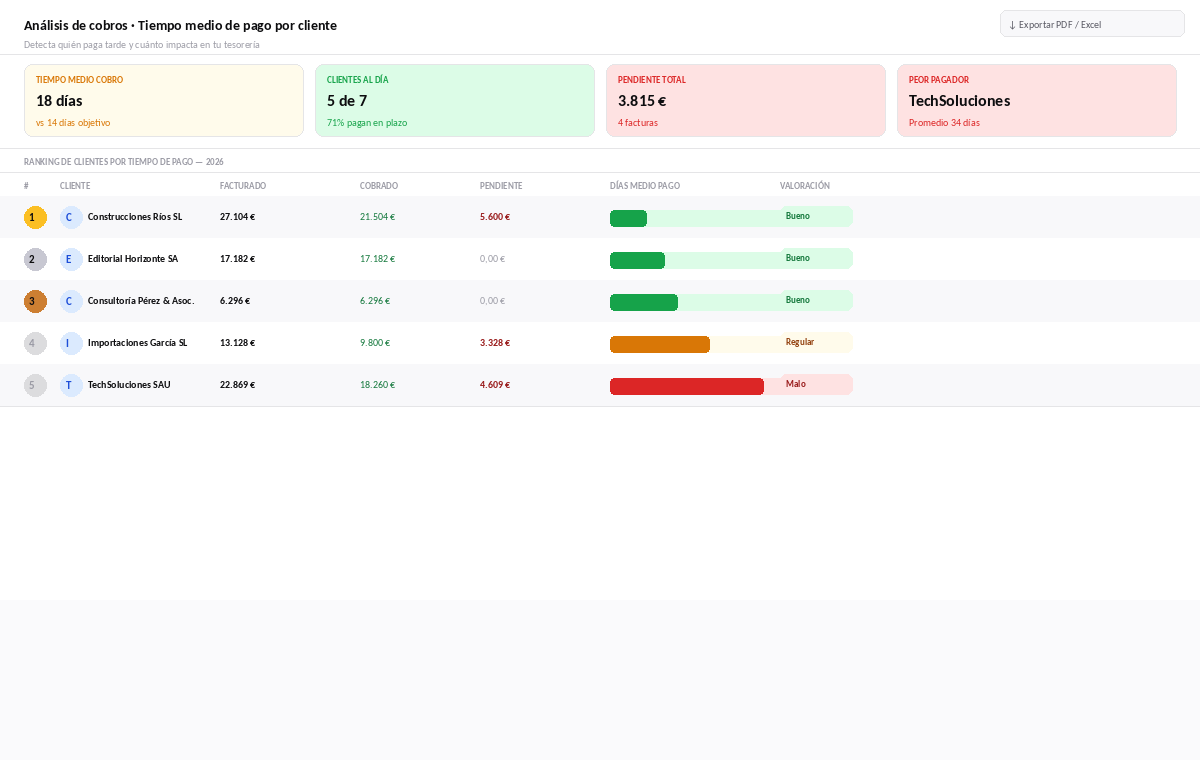
Task: Click pending amount 4.609 €
Action: tap(495, 385)
